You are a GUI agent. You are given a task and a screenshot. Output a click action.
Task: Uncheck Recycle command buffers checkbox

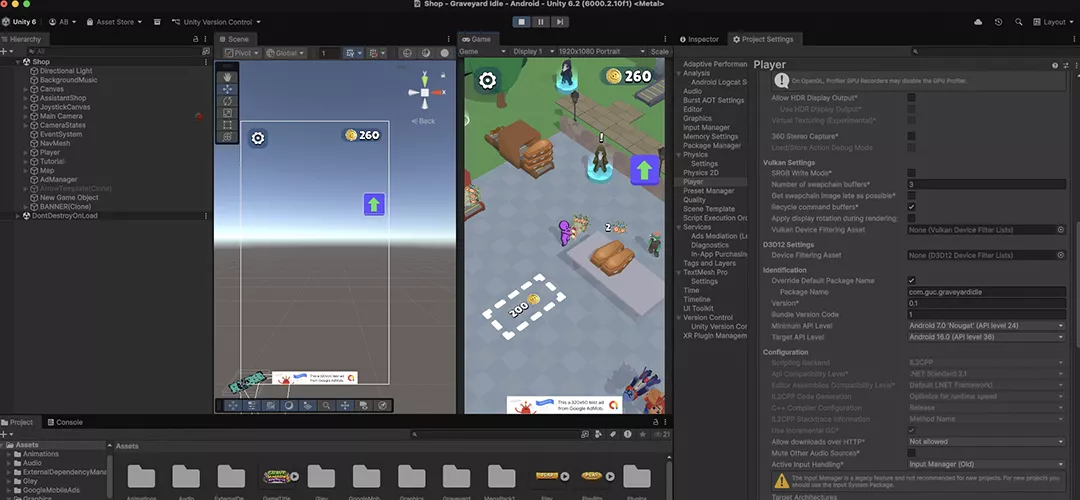[911, 207]
